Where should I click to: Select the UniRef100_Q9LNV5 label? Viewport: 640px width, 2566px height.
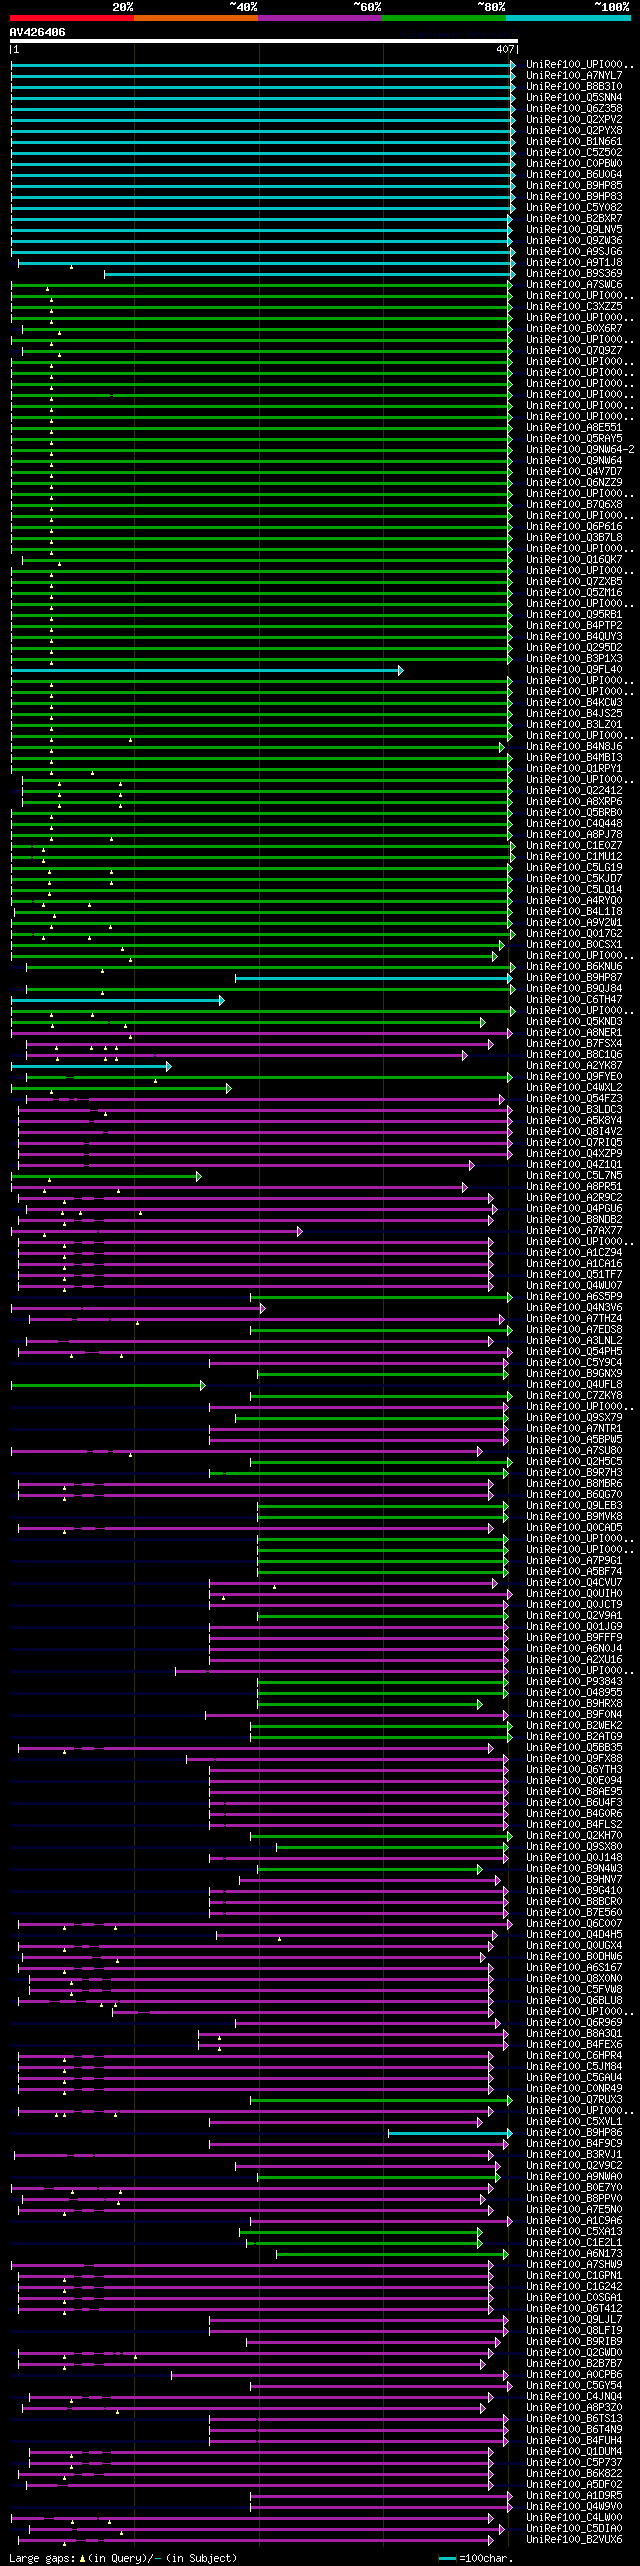pos(574,229)
